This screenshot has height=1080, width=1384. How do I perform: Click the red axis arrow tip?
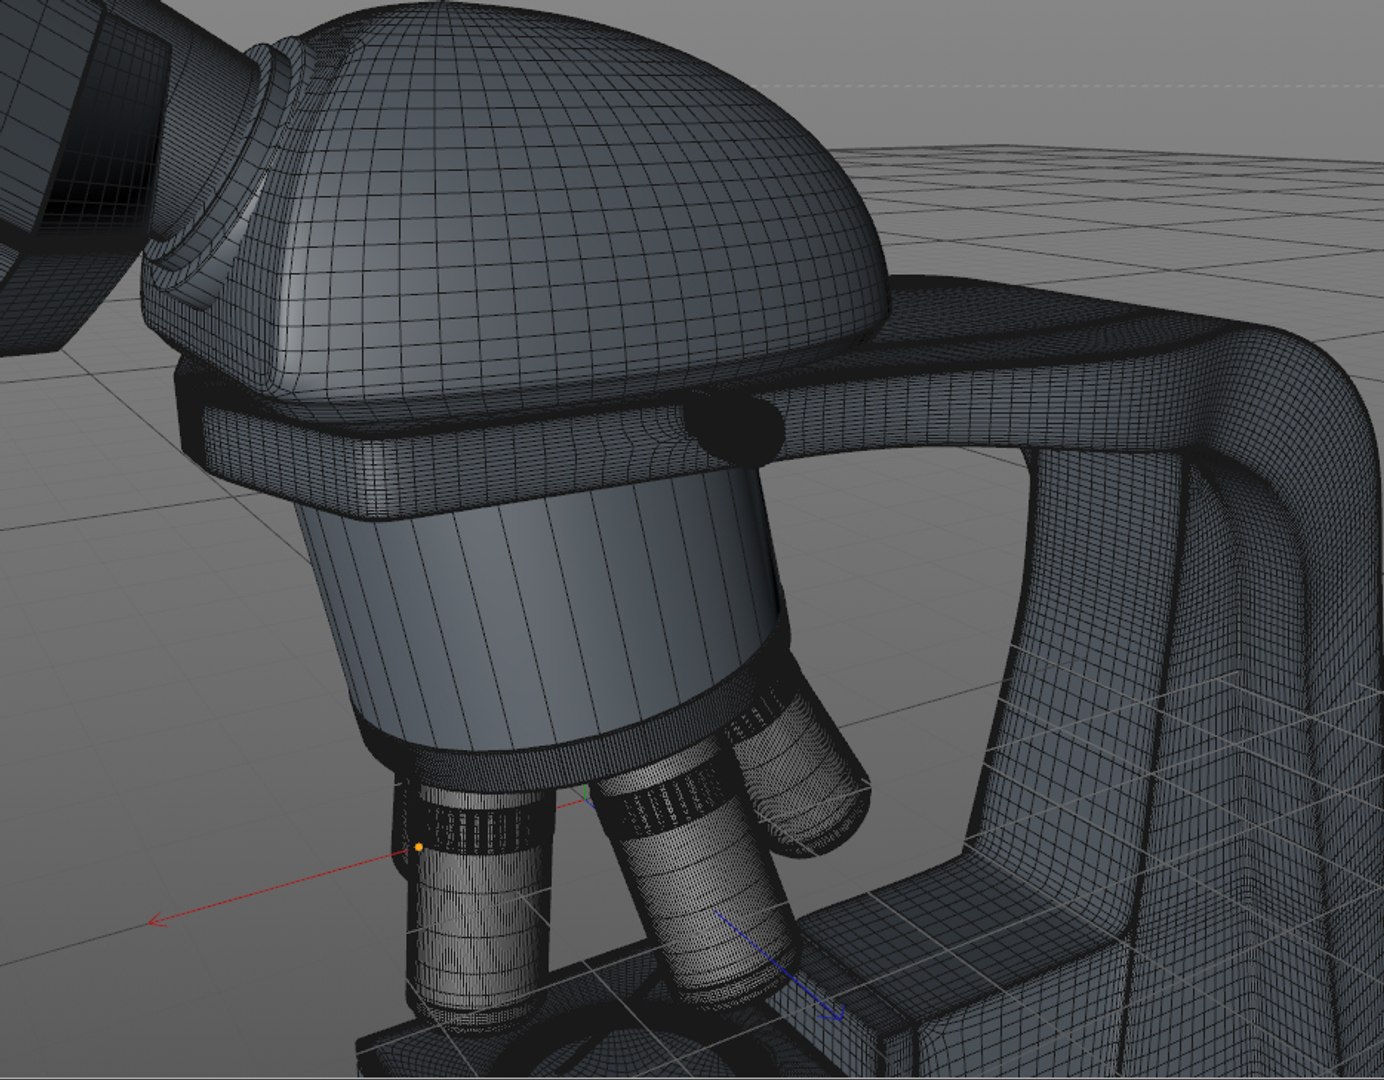pyautogui.click(x=155, y=921)
